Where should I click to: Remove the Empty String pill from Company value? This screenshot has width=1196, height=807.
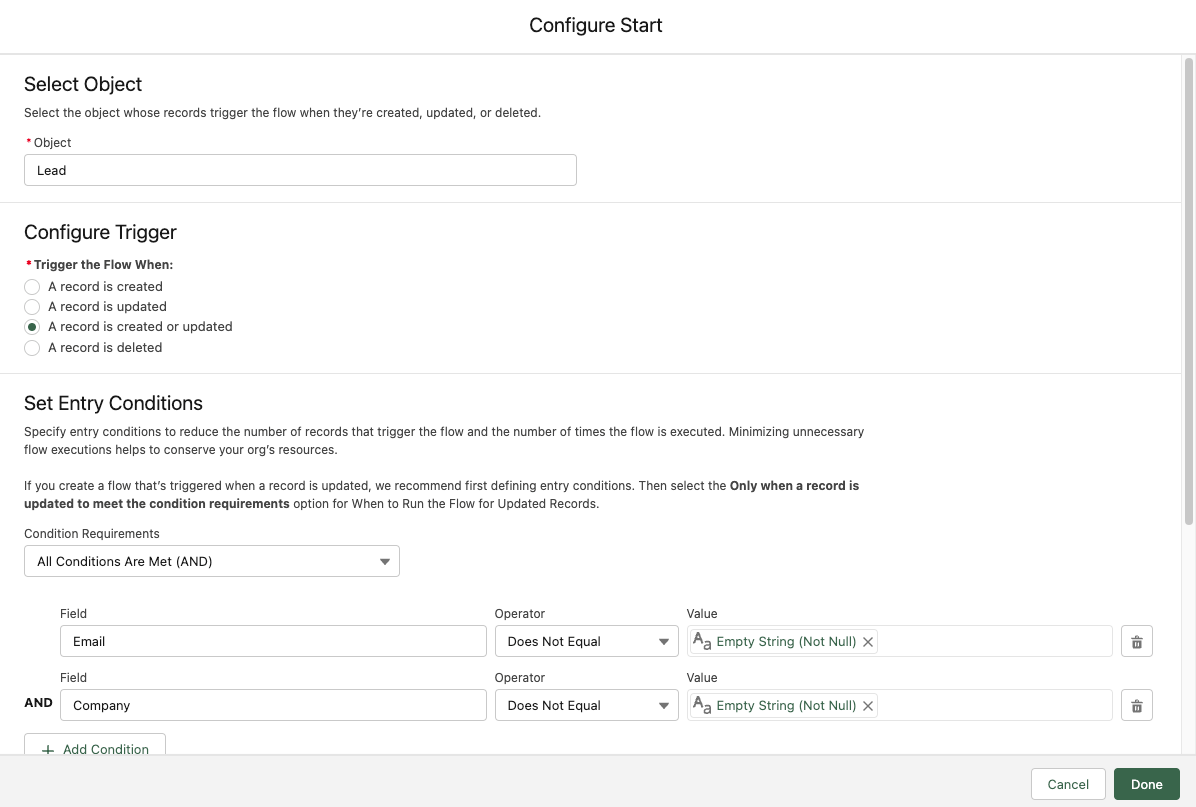[x=868, y=705]
